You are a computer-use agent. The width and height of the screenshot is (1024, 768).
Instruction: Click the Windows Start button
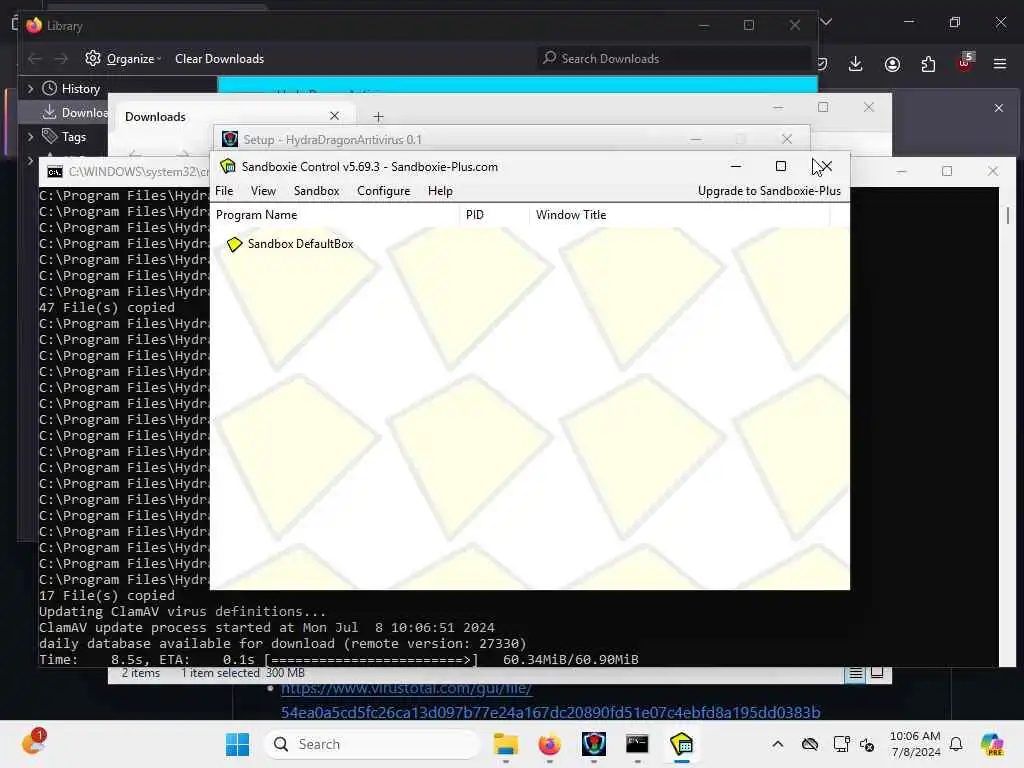pos(237,744)
